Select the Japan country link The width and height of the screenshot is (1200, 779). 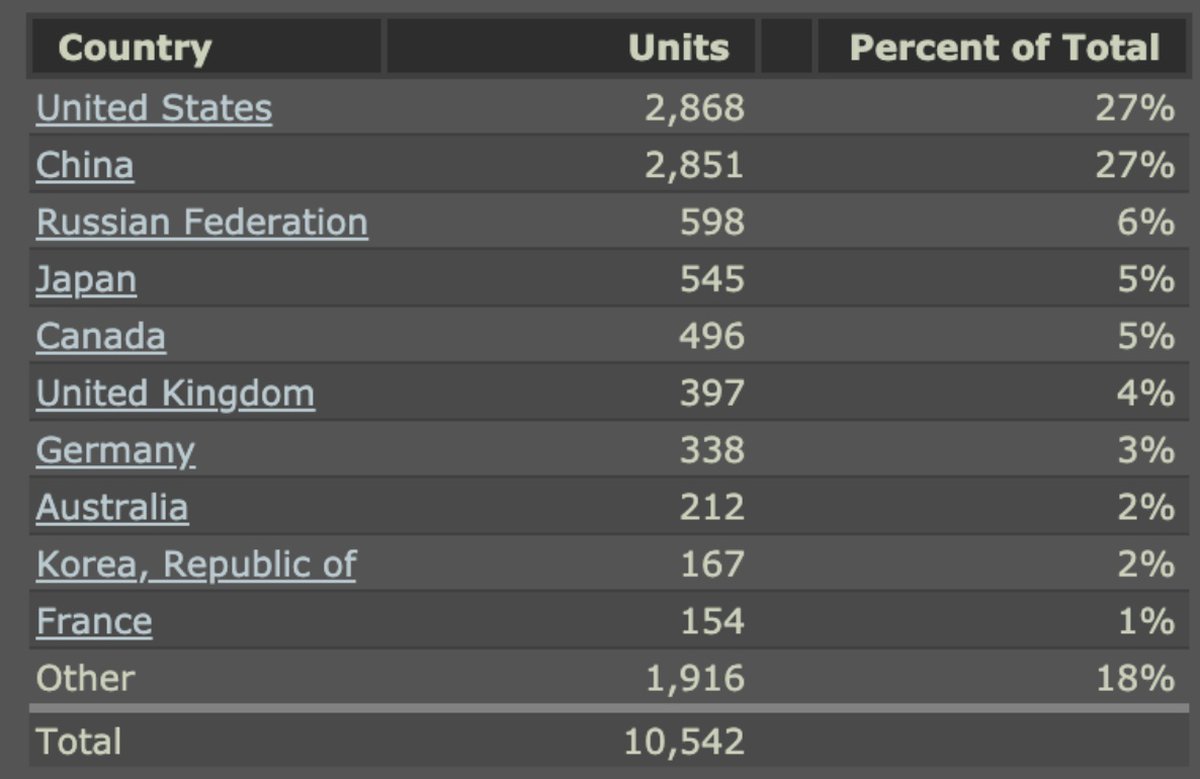[x=86, y=279]
